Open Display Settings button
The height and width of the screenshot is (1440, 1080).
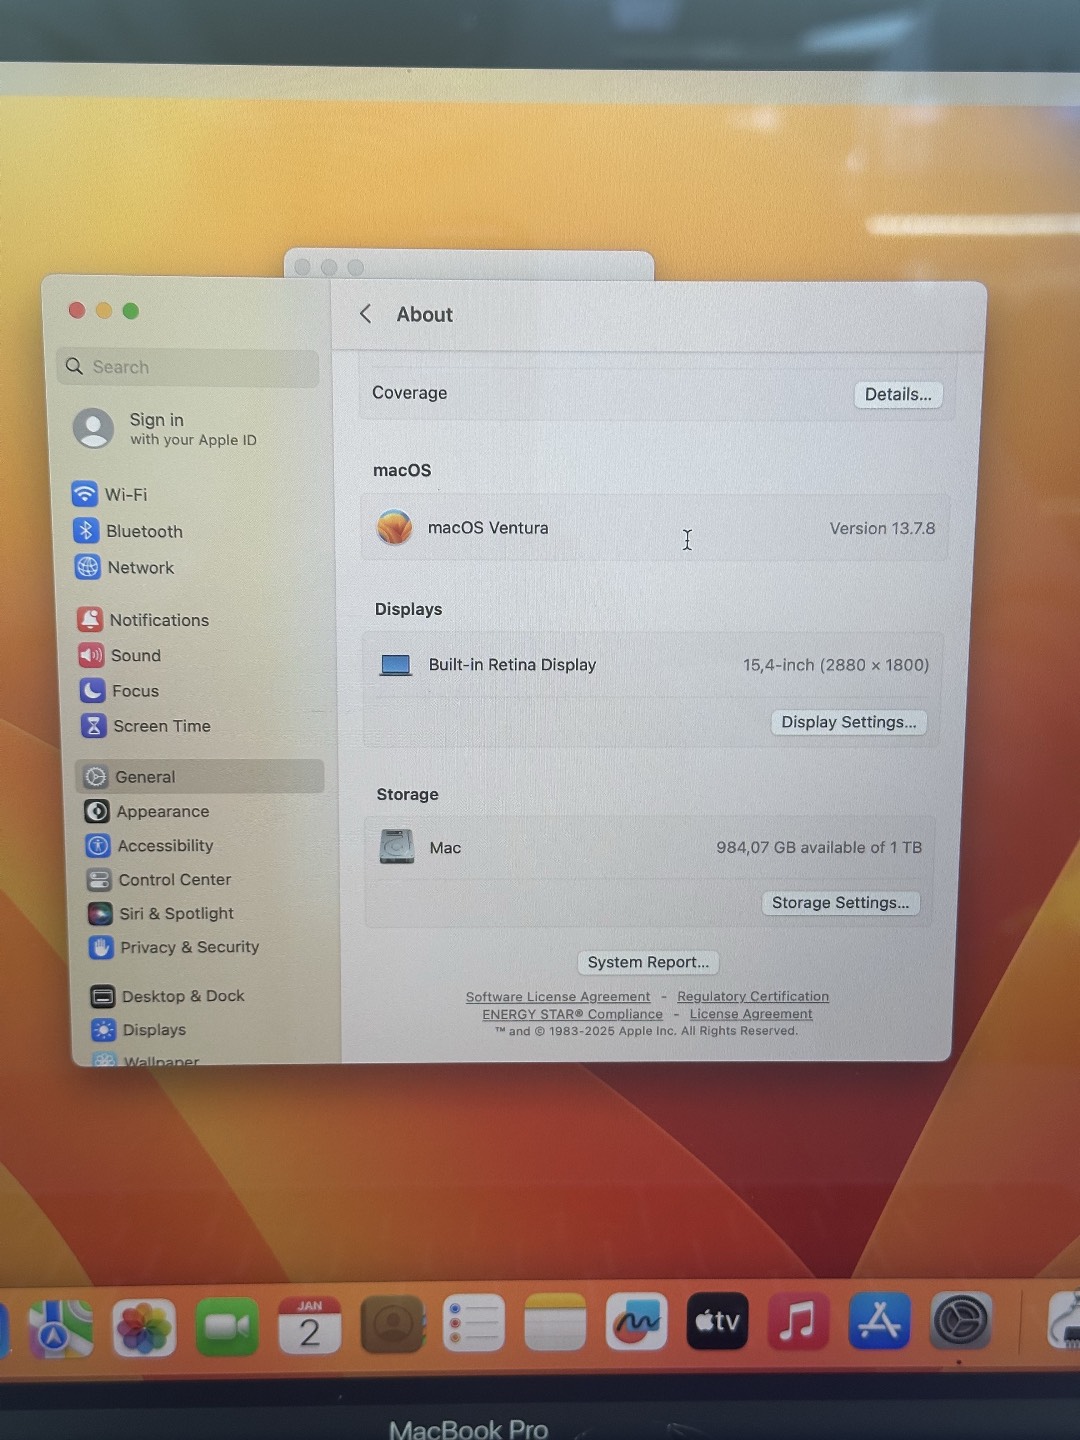[849, 722]
